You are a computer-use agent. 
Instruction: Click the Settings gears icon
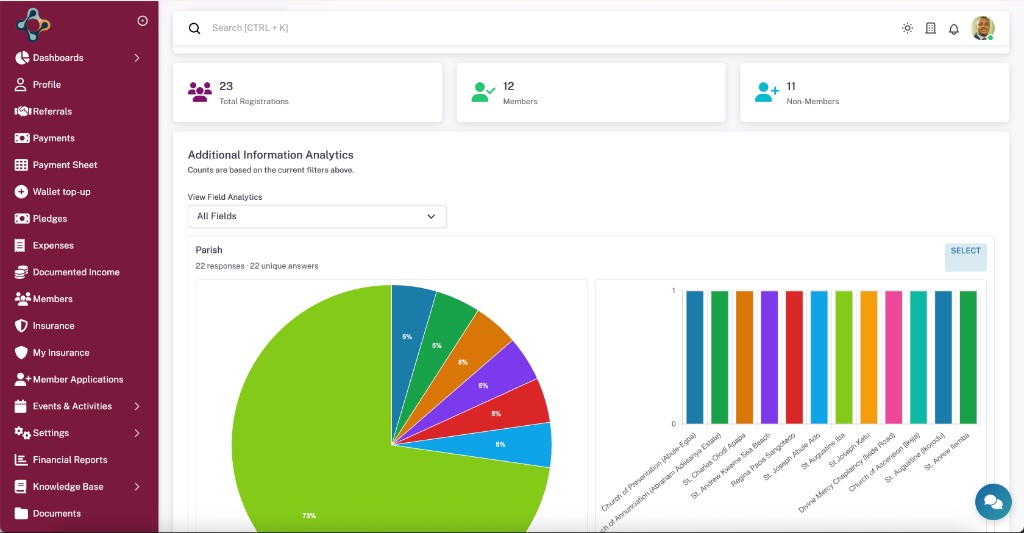click(x=23, y=432)
